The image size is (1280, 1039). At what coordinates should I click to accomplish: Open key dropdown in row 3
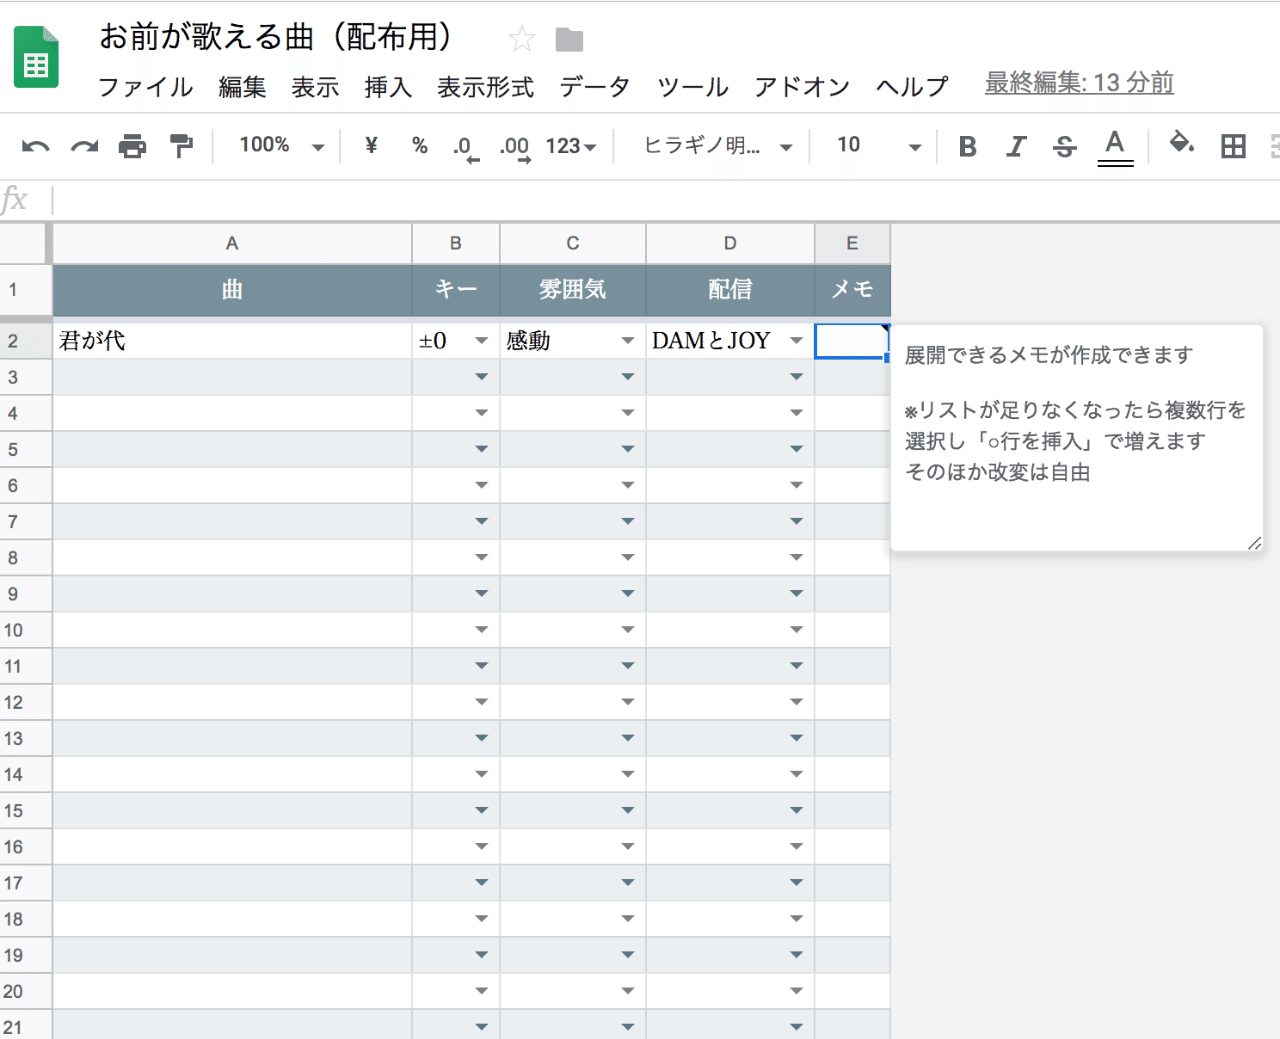482,377
